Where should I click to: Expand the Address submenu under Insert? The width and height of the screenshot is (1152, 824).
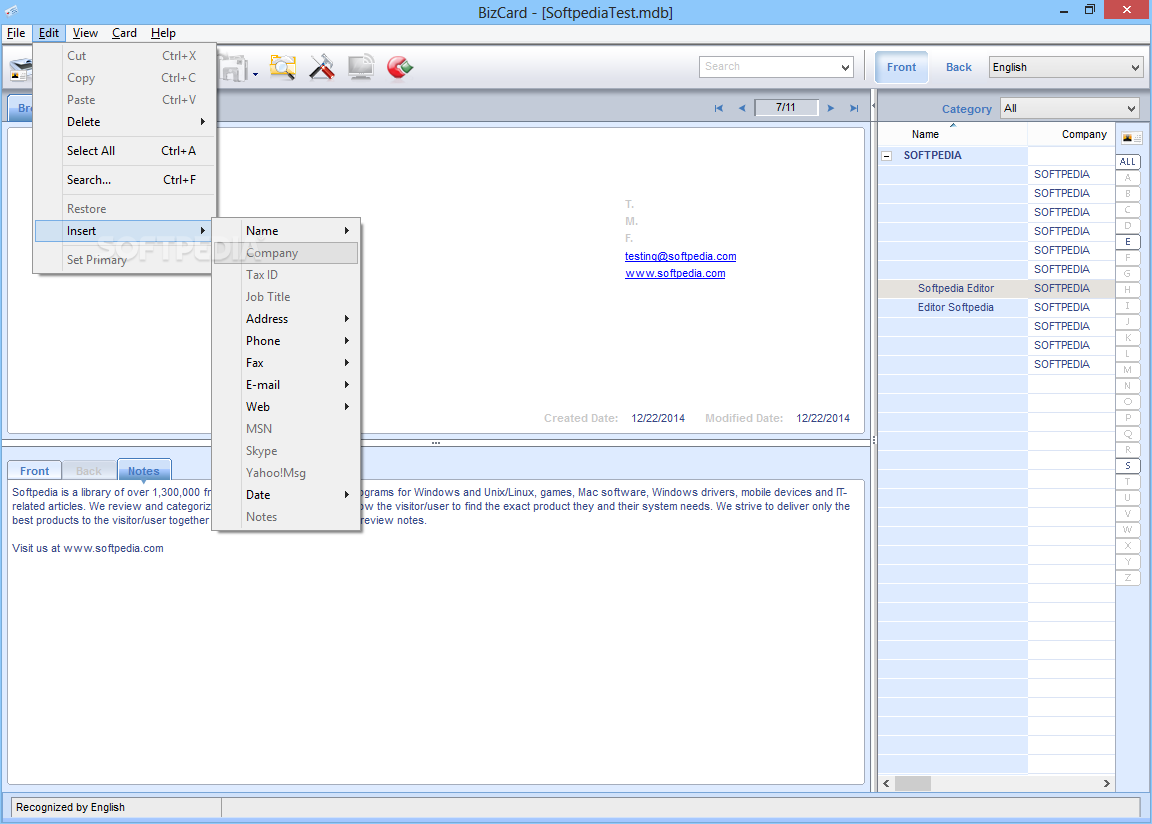point(287,319)
